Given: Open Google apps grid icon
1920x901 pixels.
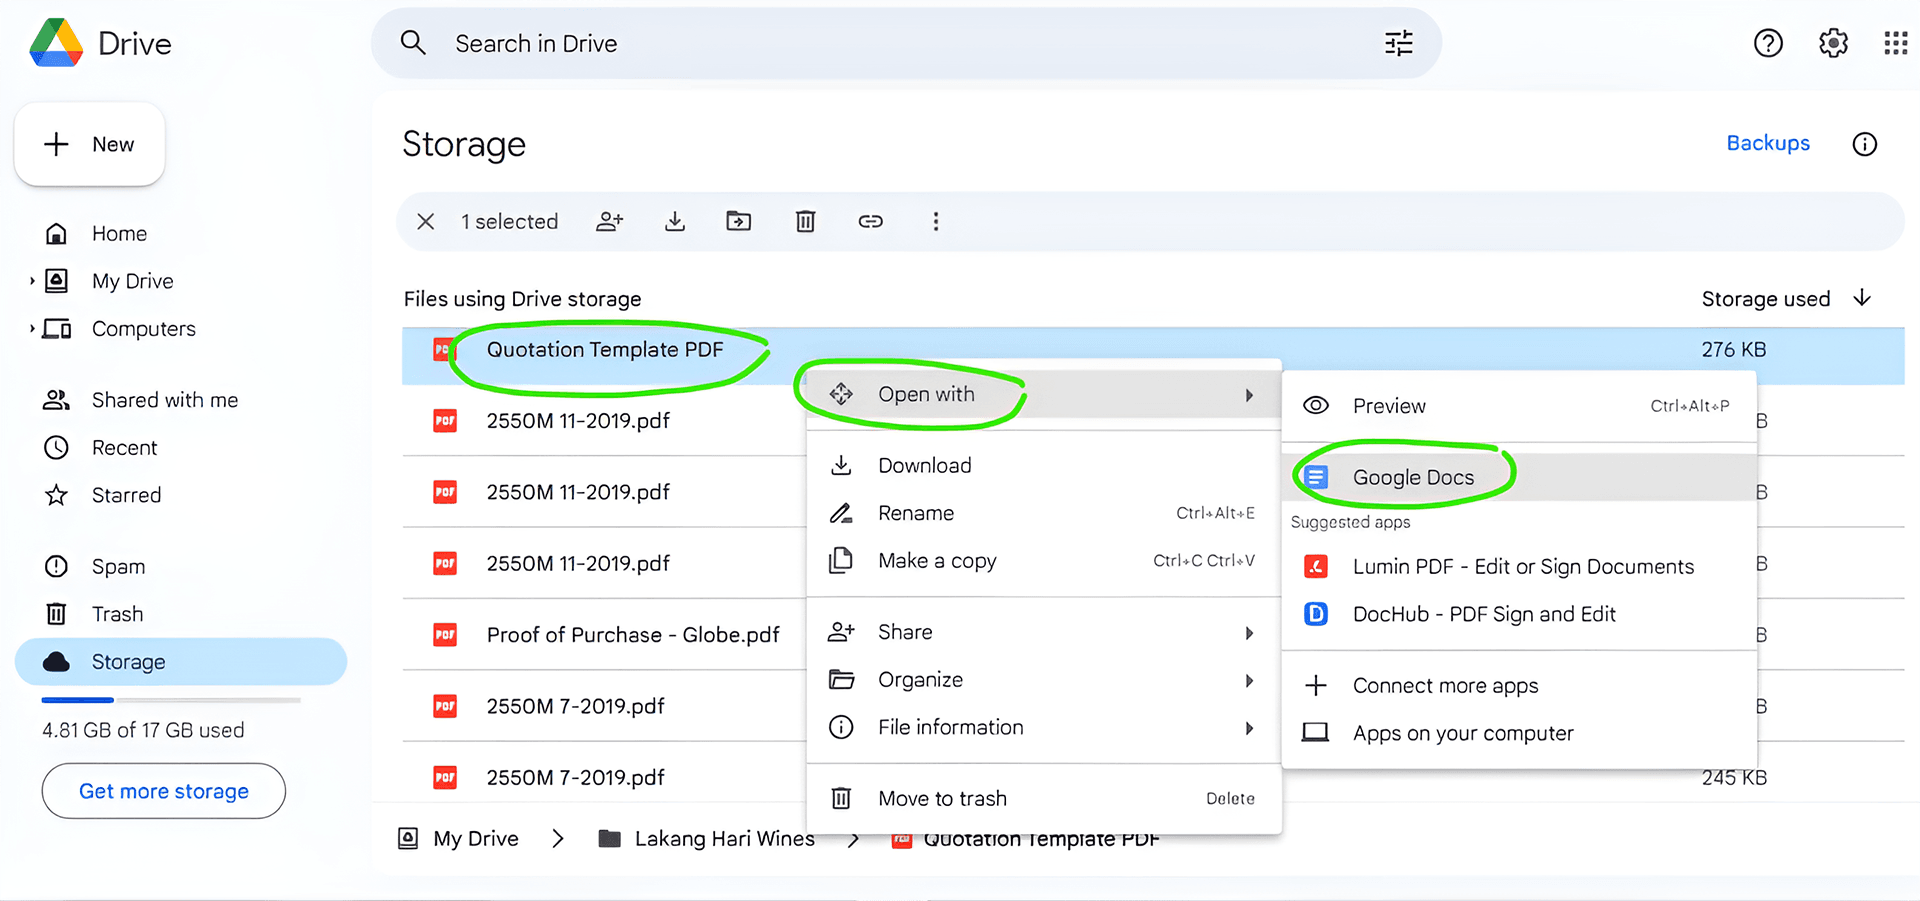Looking at the screenshot, I should pos(1895,43).
